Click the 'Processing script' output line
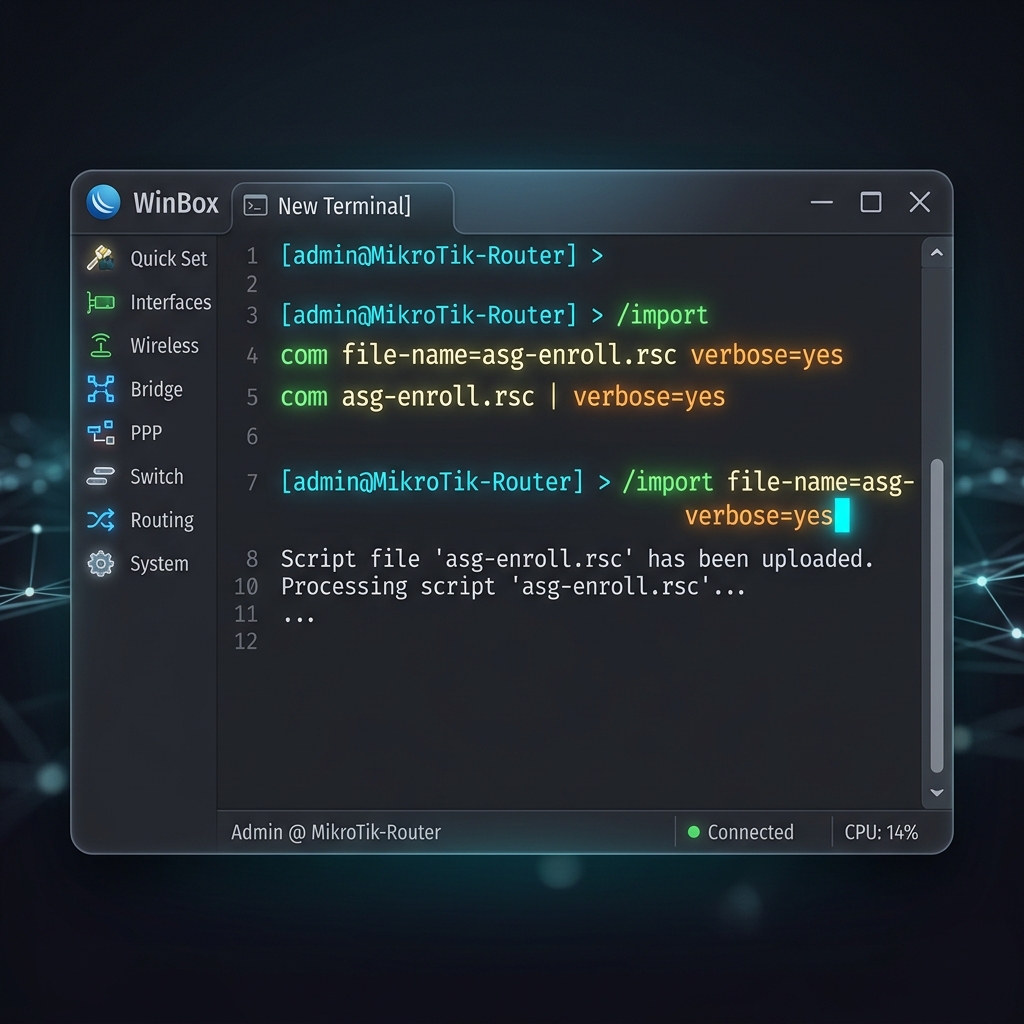This screenshot has width=1024, height=1024. [x=513, y=586]
